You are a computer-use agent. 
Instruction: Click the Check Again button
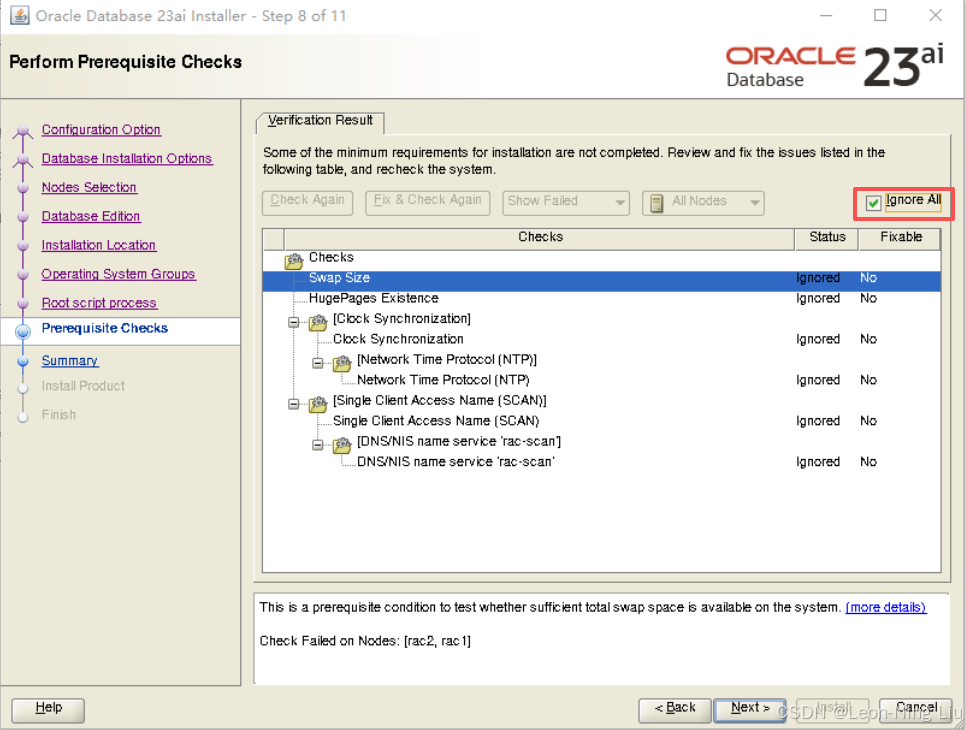[307, 202]
